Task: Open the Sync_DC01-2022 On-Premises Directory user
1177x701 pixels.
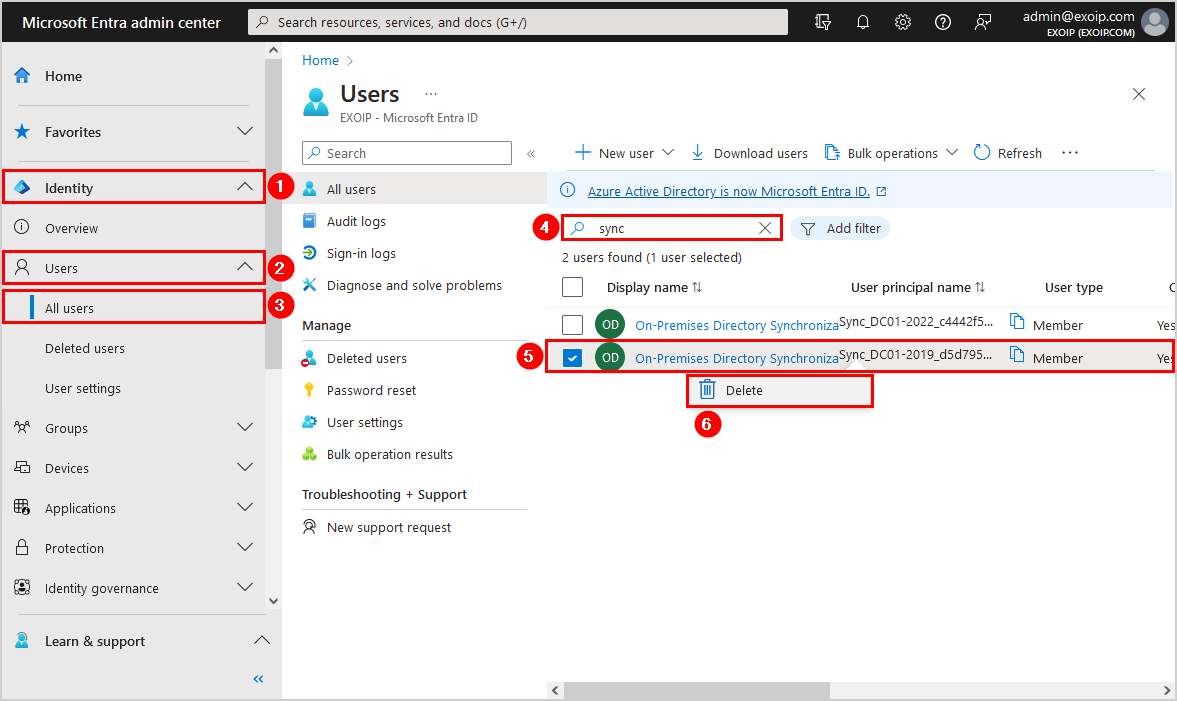Action: tap(736, 325)
